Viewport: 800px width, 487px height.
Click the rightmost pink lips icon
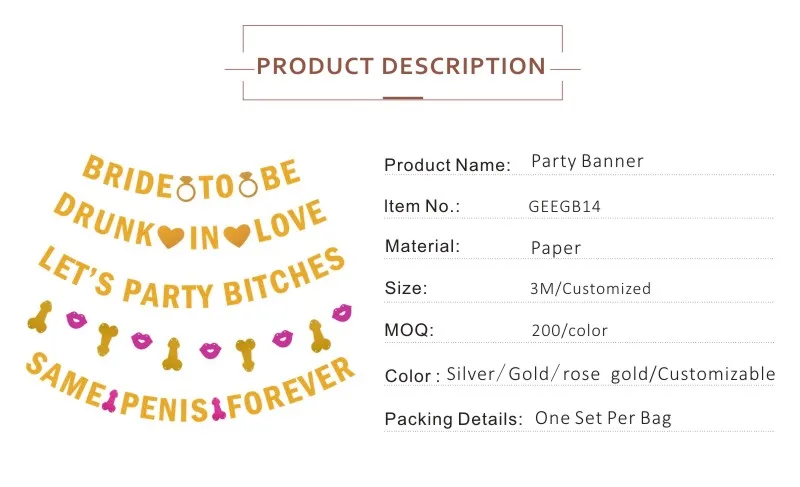click(x=342, y=313)
